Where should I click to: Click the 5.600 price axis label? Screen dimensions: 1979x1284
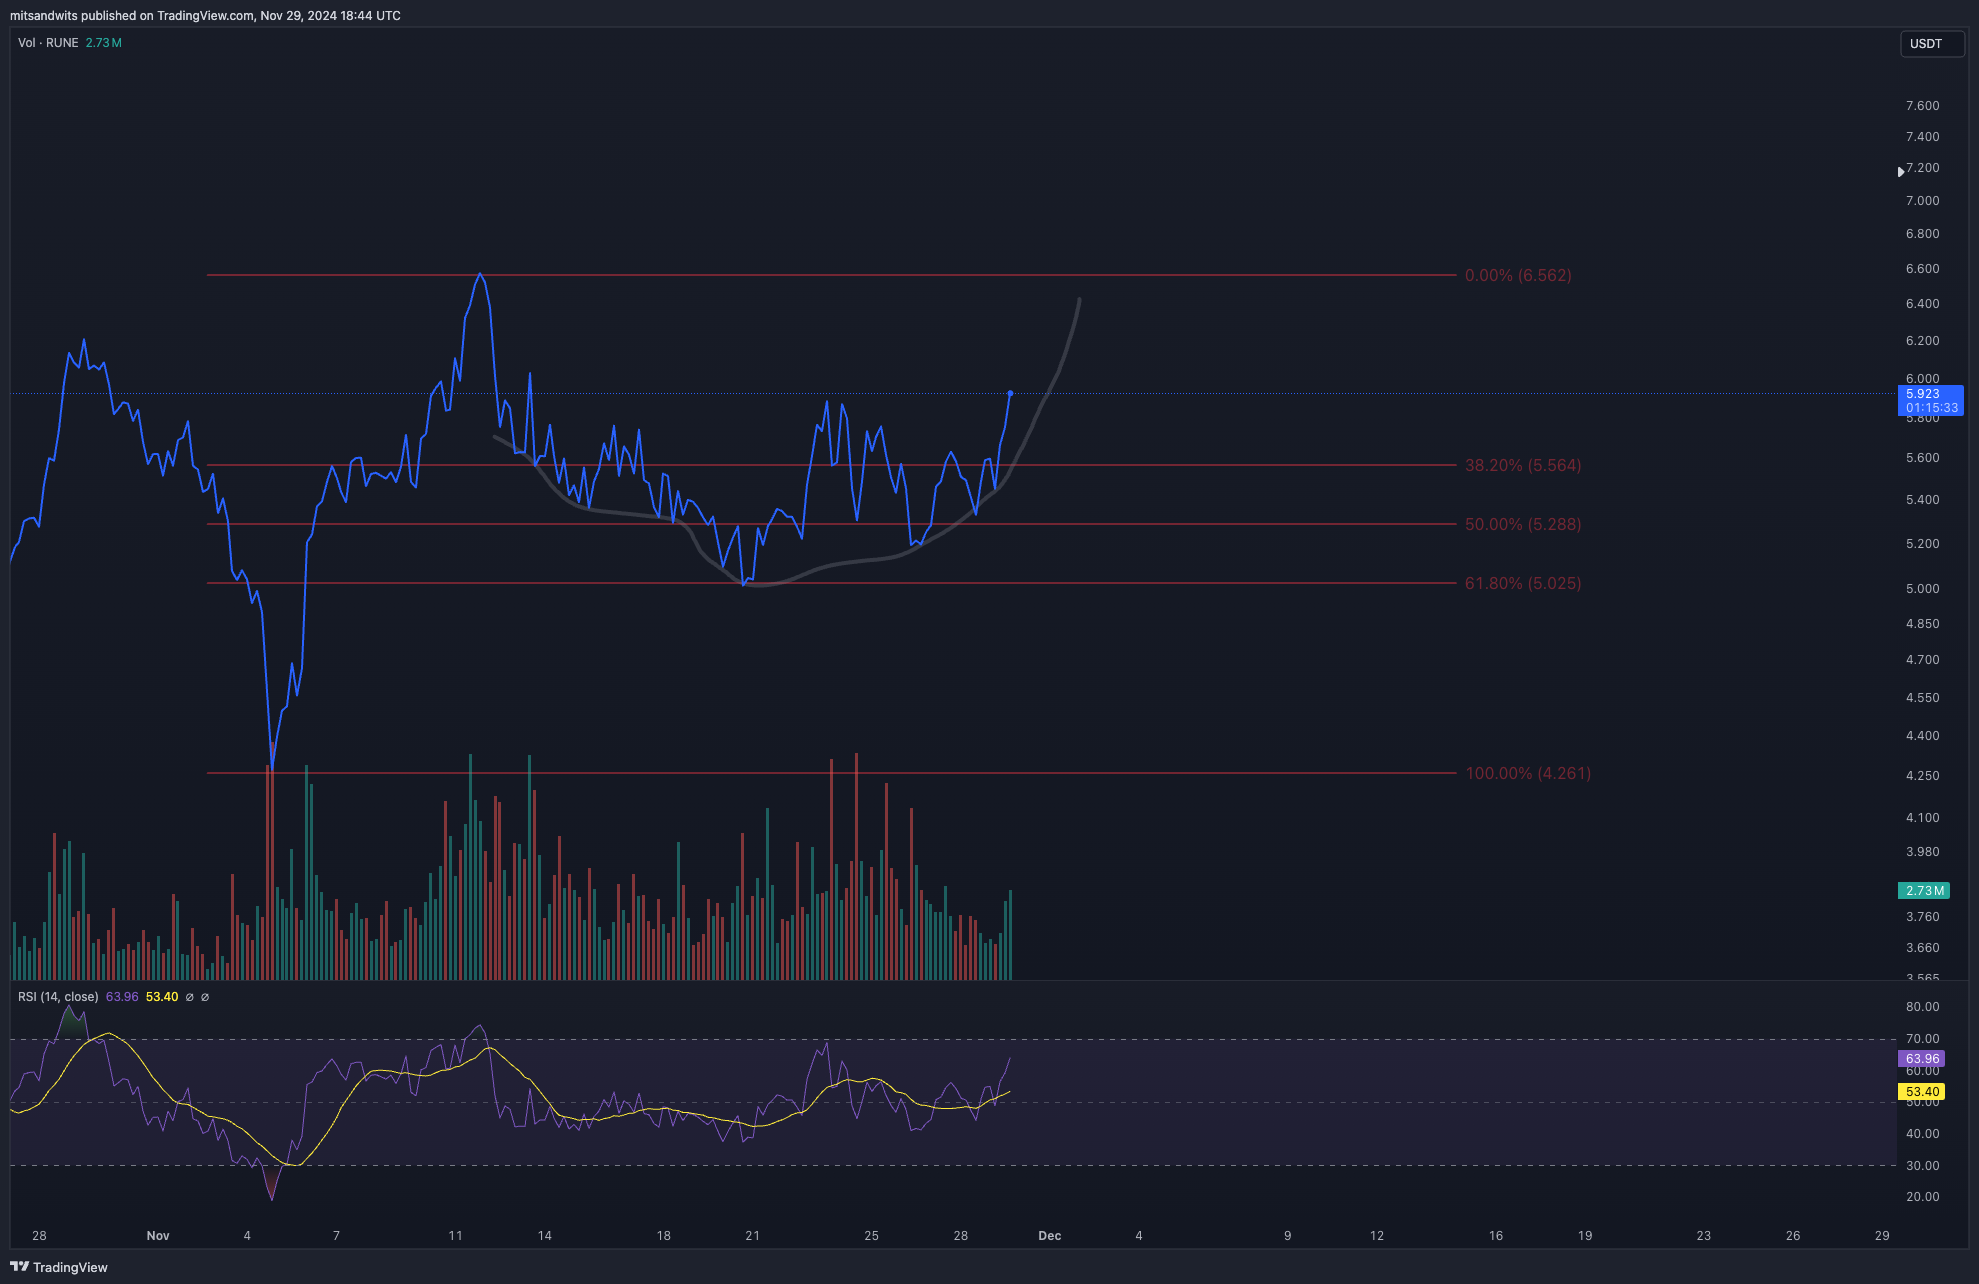(1923, 458)
